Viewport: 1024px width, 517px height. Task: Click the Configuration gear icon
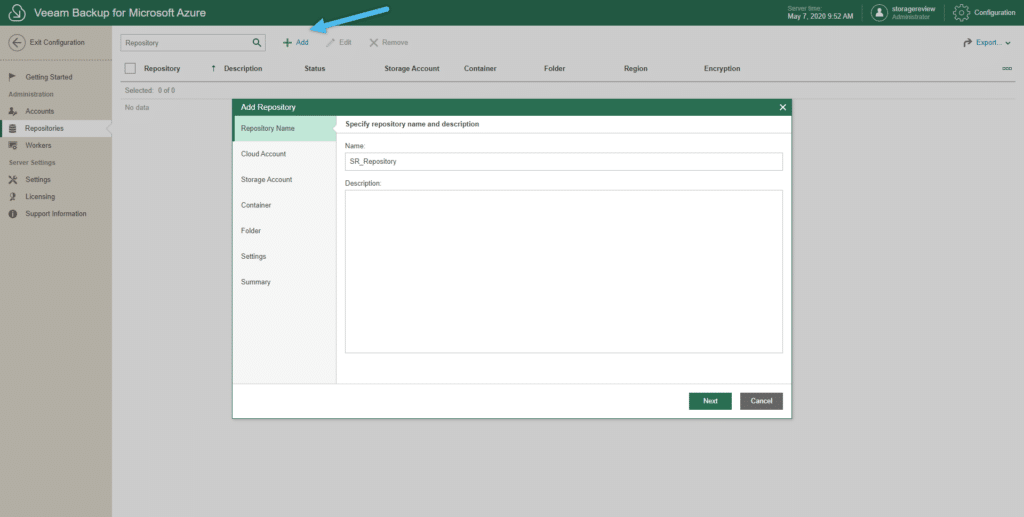(961, 12)
